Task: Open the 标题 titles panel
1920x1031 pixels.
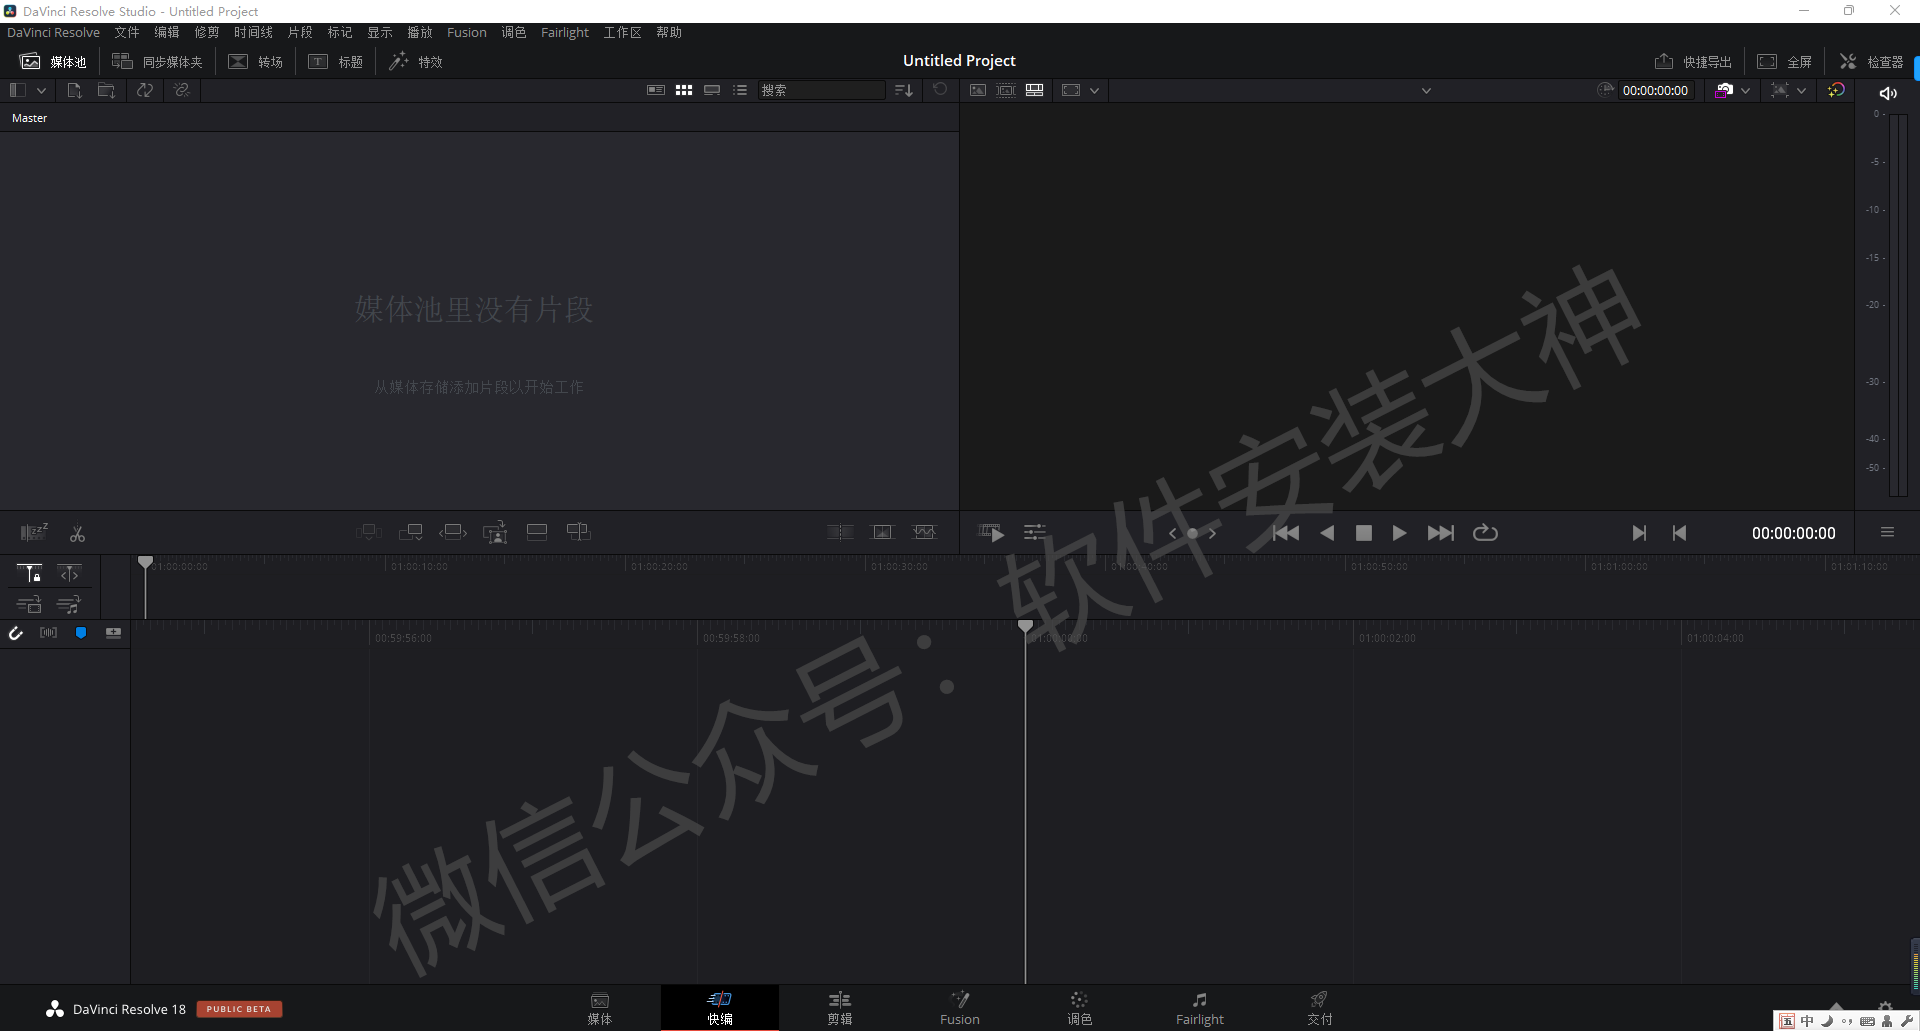Action: (336, 62)
